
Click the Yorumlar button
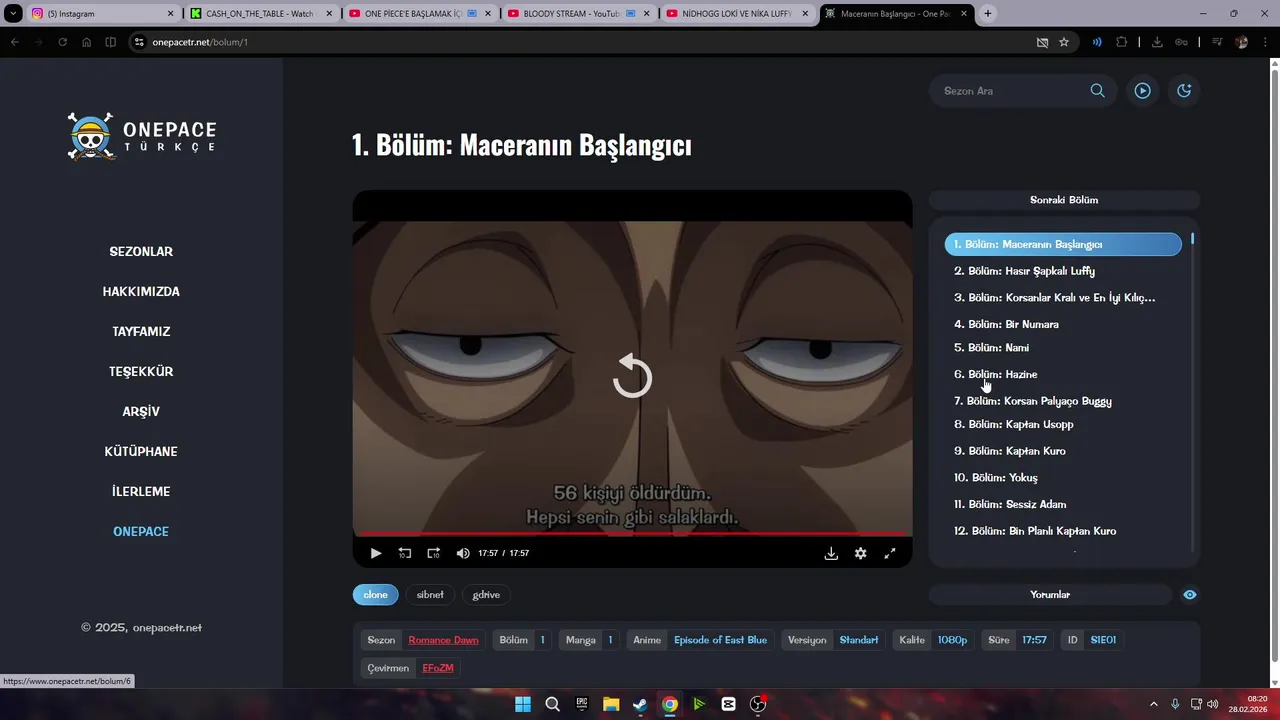point(1050,595)
